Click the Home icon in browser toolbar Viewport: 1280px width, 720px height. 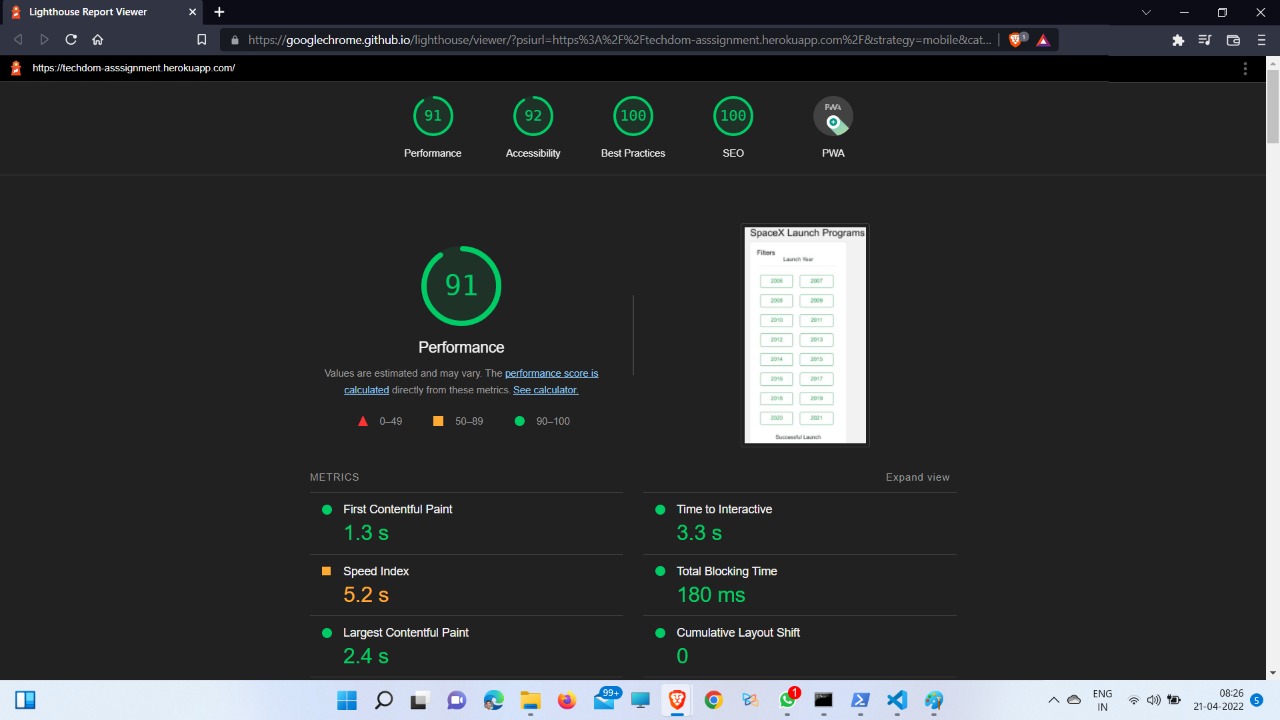pos(97,39)
